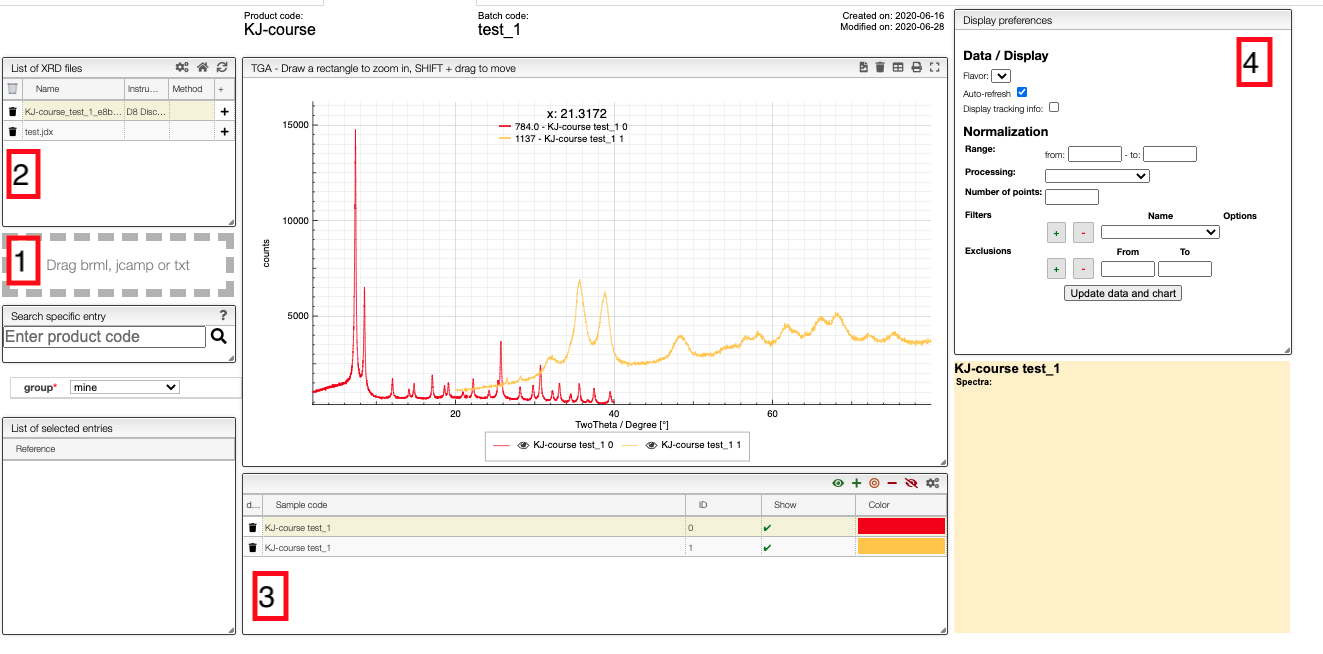Toggle legend eye for KJ-course test_1 0
Image resolution: width=1323 pixels, height=654 pixels.
coord(523,445)
